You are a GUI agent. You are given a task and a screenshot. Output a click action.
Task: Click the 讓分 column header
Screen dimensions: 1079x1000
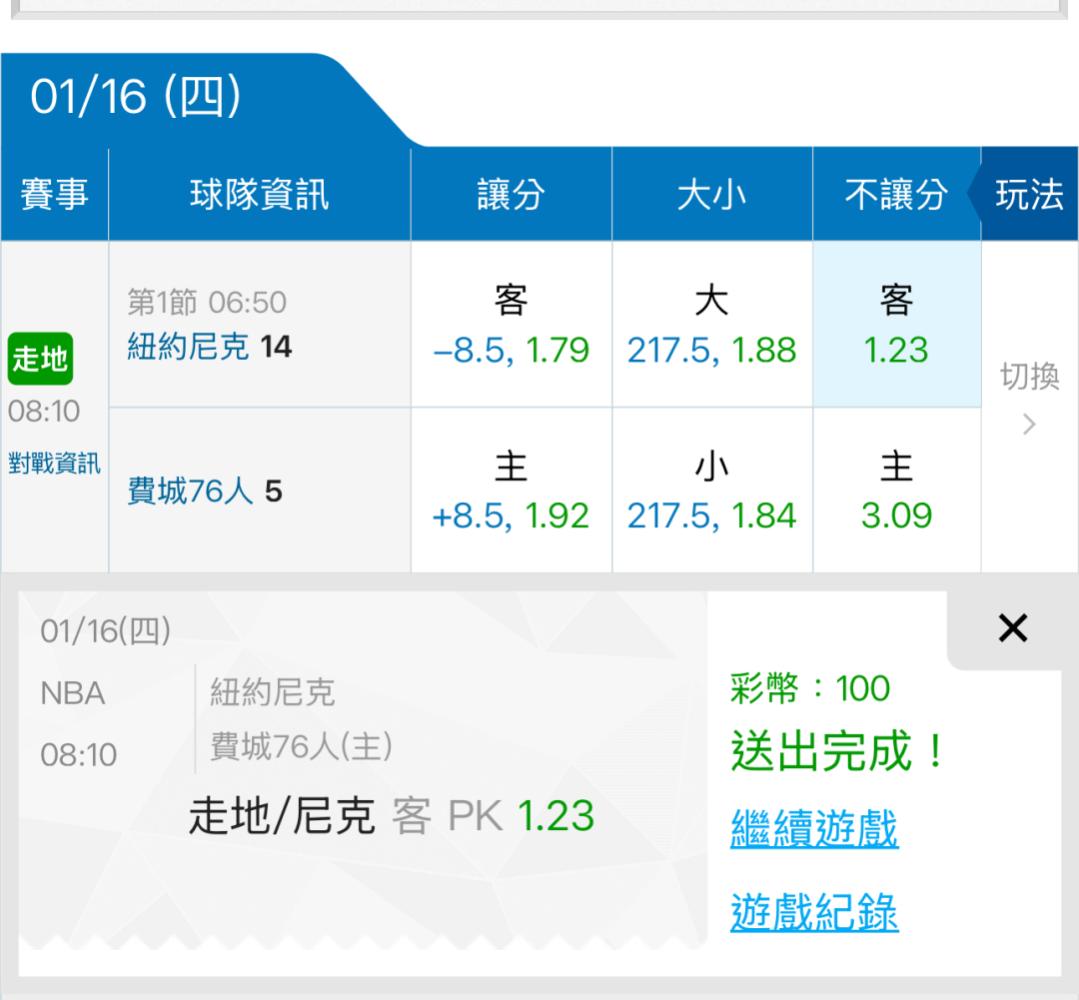click(x=511, y=194)
